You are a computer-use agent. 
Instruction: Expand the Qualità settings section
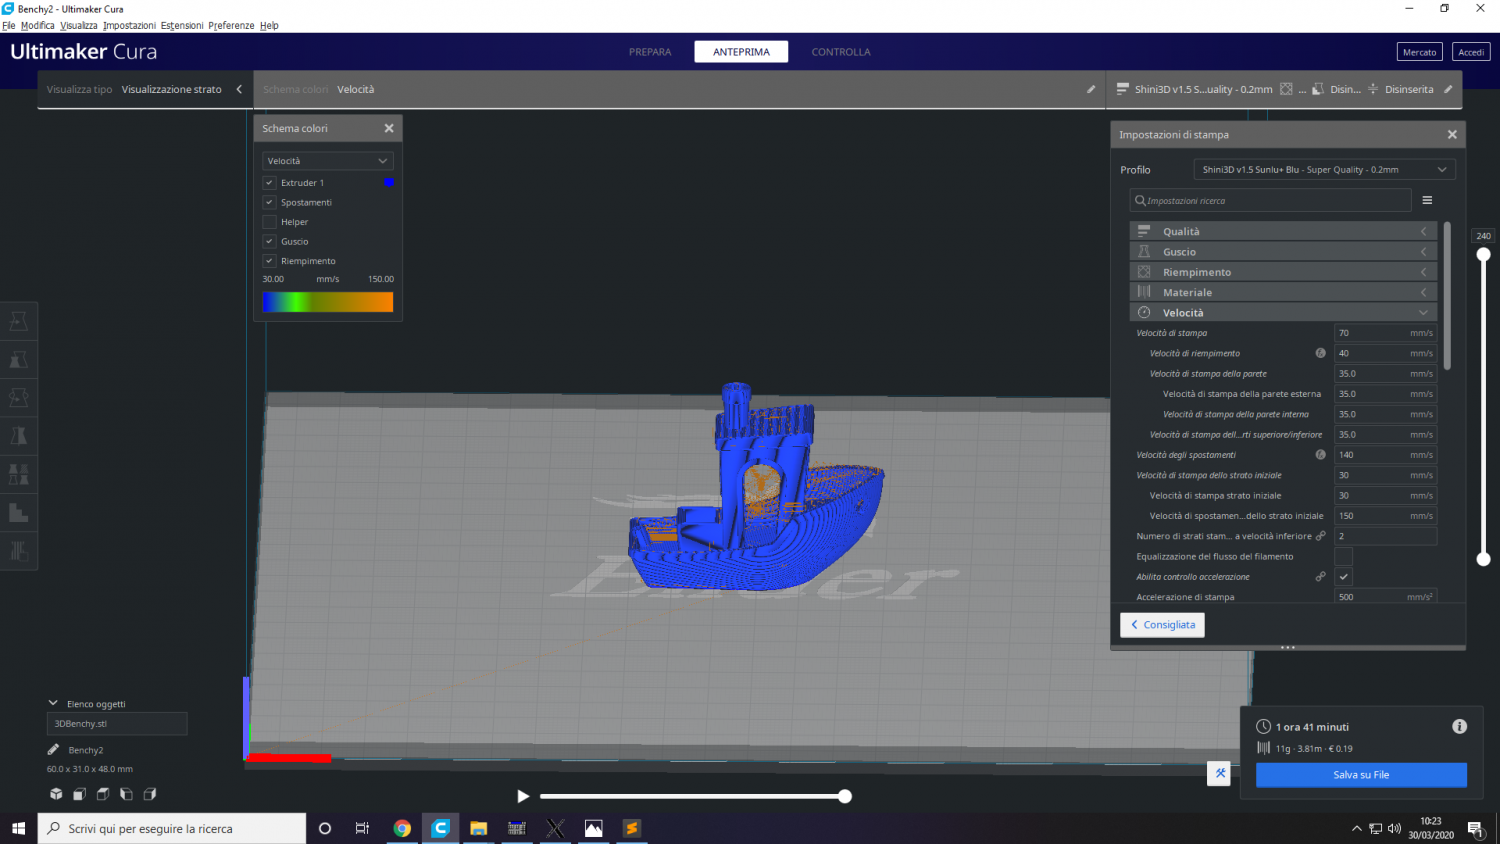[1283, 231]
